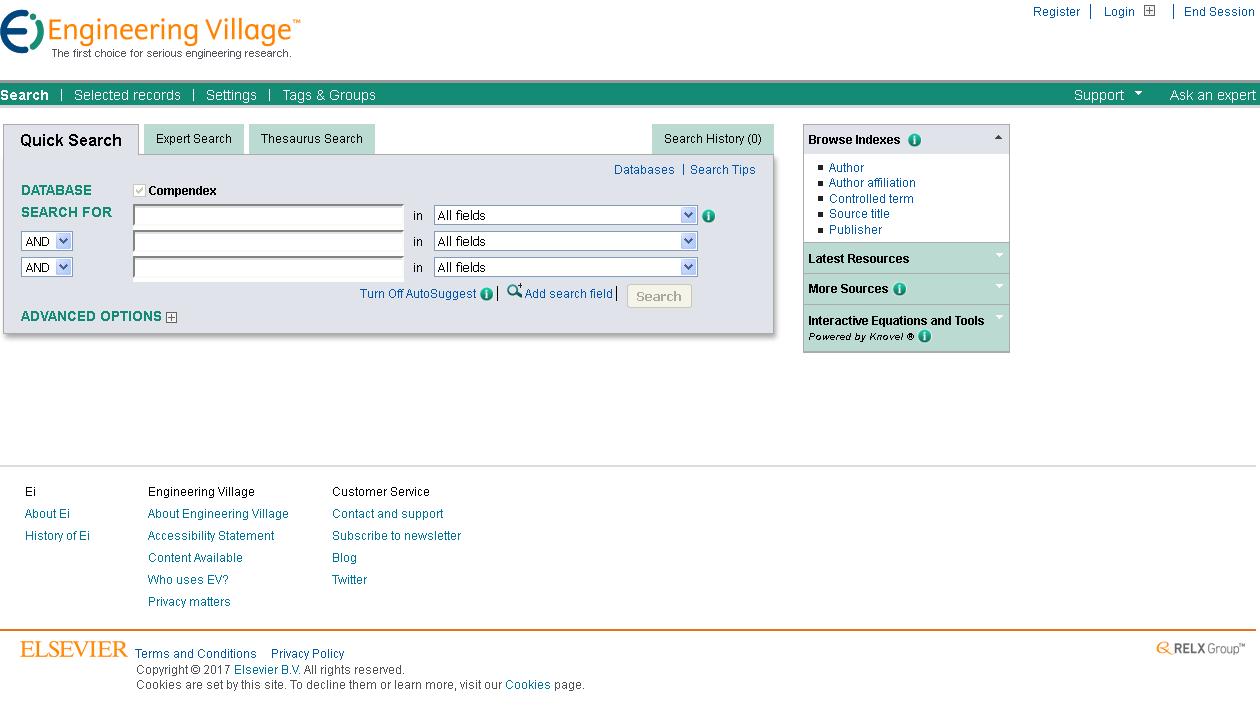
Task: Click the info icon next to Powered by Knovel
Action: [x=924, y=336]
